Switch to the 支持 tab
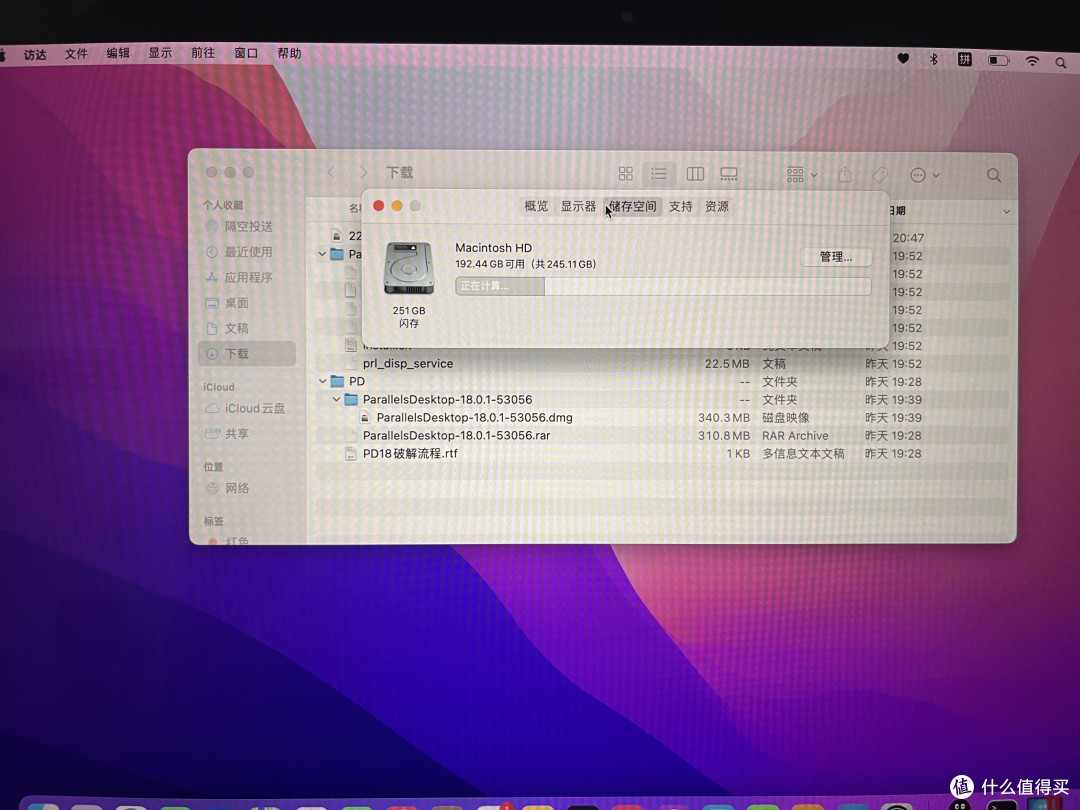This screenshot has width=1080, height=810. [x=681, y=206]
